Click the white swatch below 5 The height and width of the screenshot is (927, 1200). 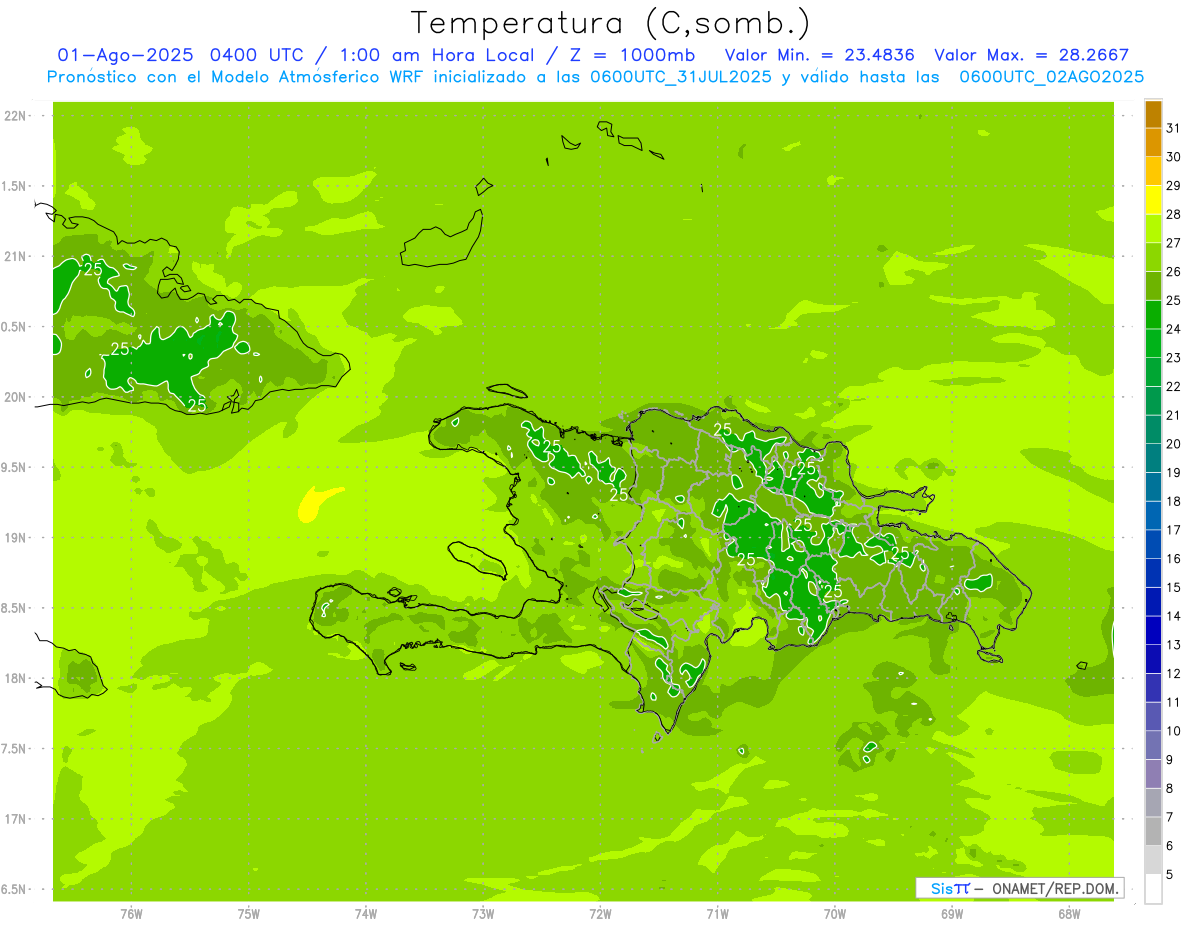1153,889
